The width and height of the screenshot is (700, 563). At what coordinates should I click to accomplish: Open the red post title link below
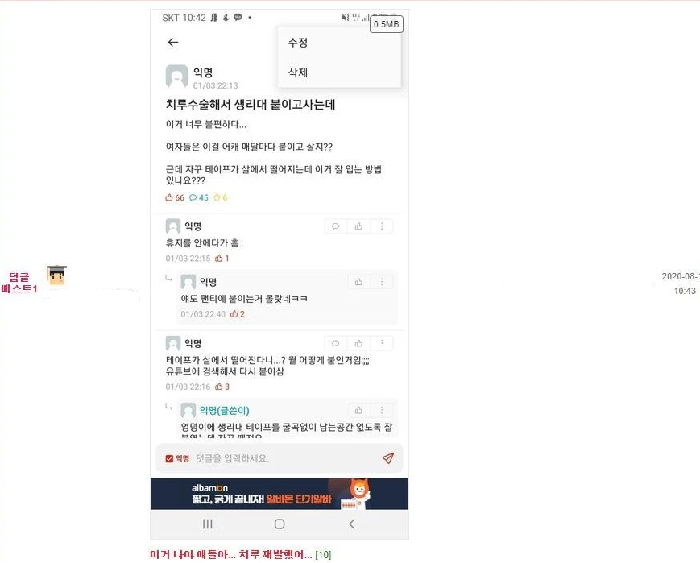click(x=231, y=555)
